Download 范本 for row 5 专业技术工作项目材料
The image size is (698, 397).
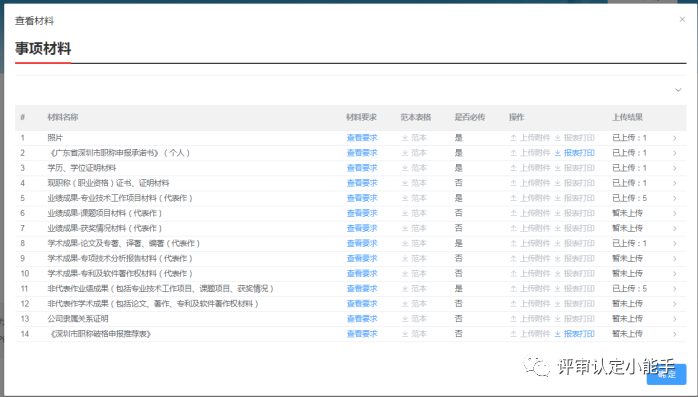click(x=414, y=198)
